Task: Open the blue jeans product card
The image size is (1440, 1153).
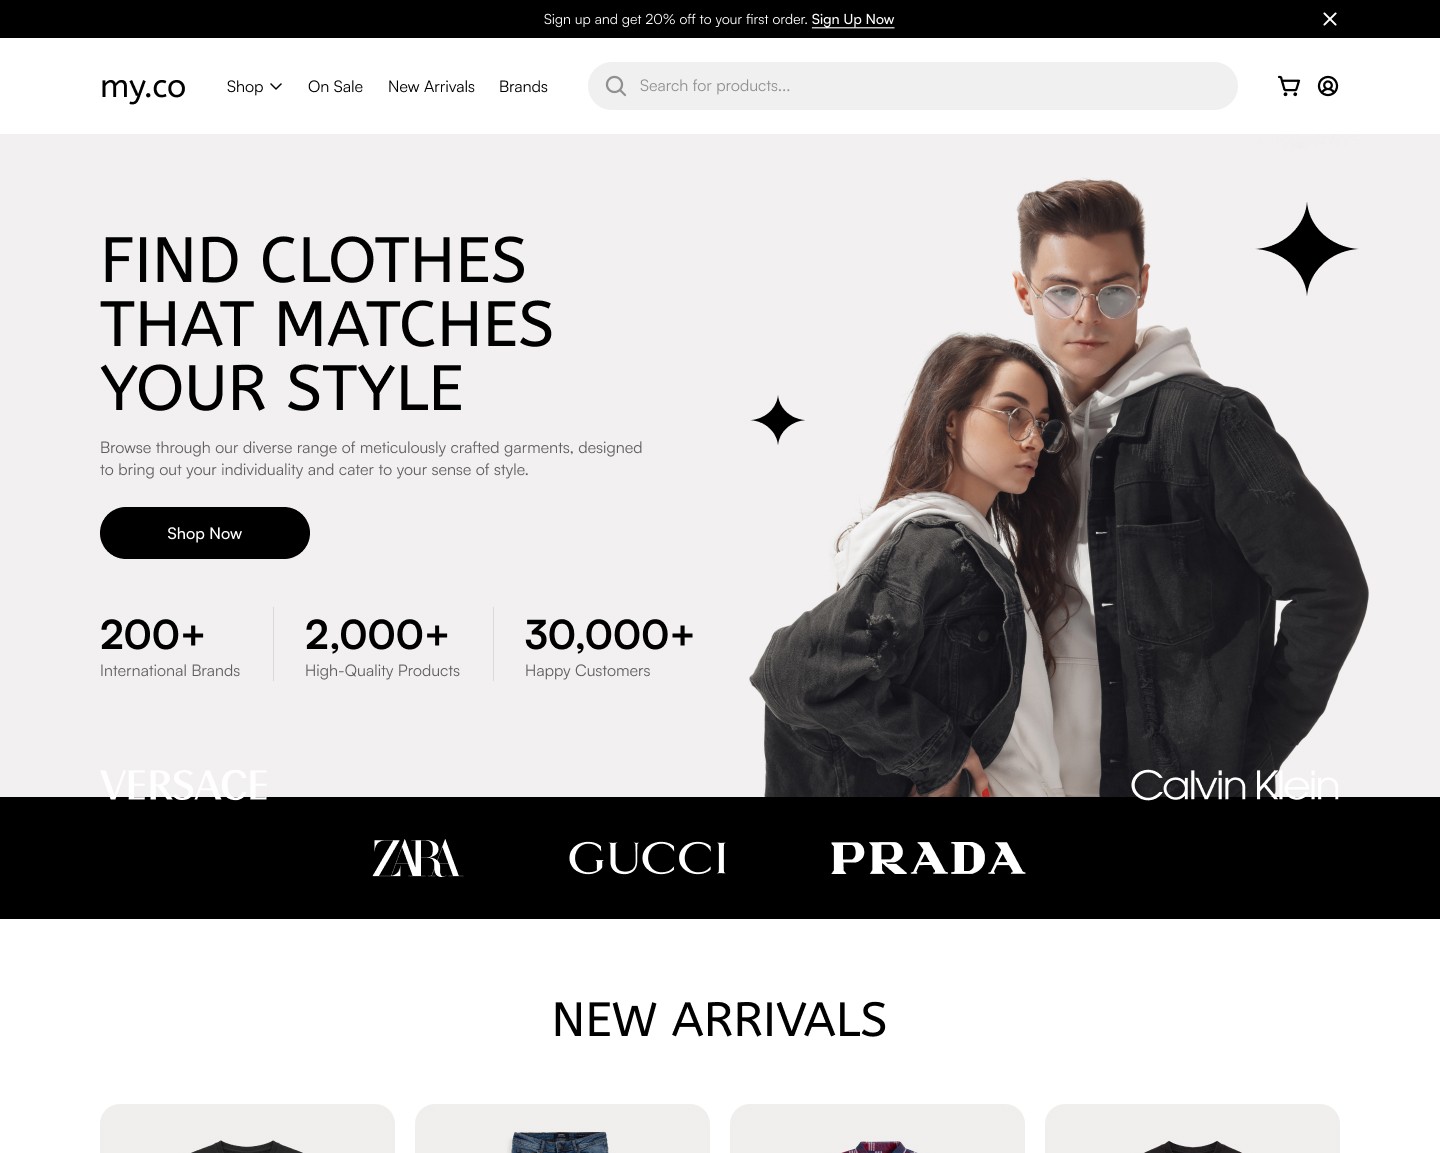Action: click(x=562, y=1129)
